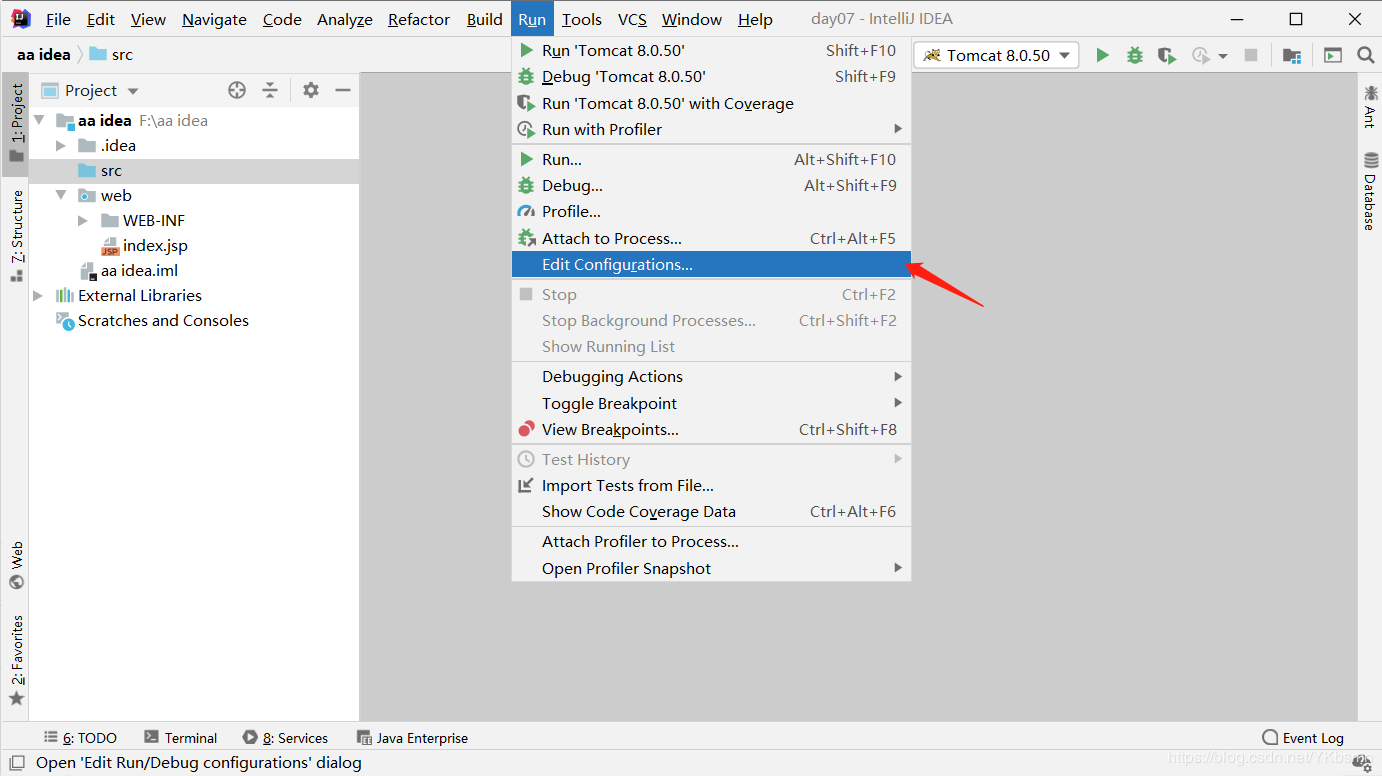1382x776 pixels.
Task: Select Edit Configurations... menu item
Action: coord(711,264)
